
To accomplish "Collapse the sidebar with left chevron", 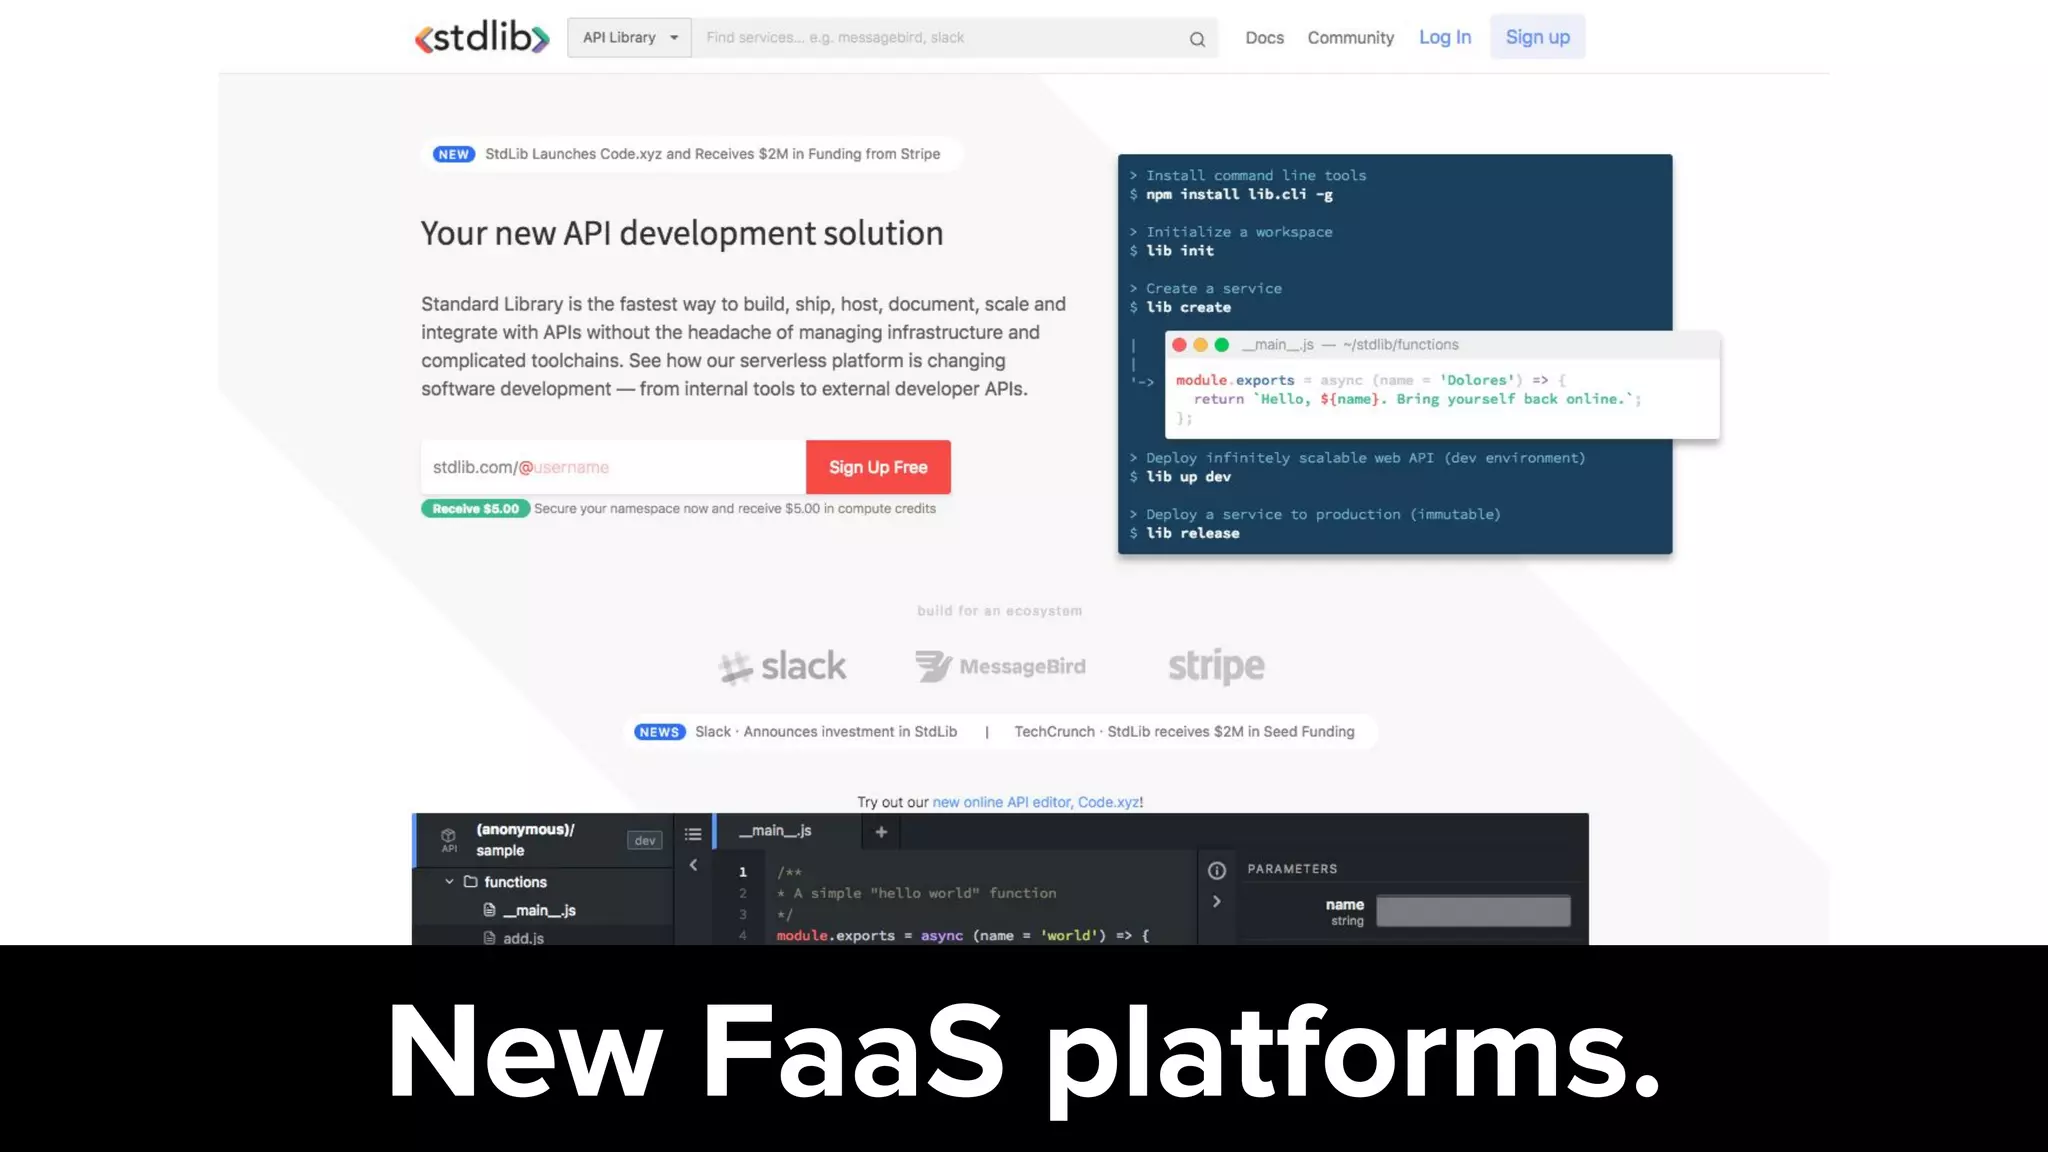I will pyautogui.click(x=693, y=865).
